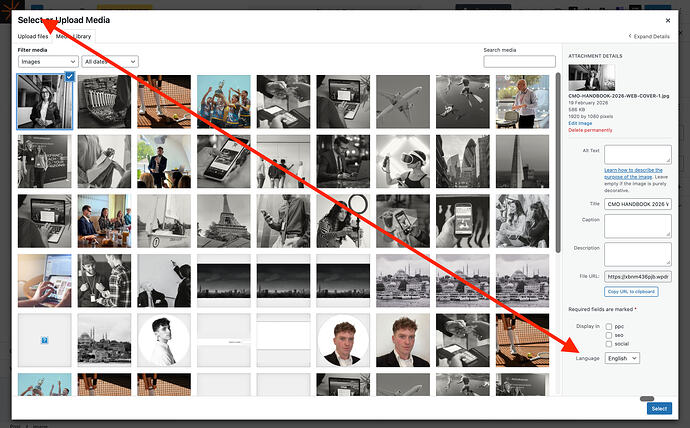Focus the Caption text area
Viewport: 690px width, 428px height.
point(638,226)
